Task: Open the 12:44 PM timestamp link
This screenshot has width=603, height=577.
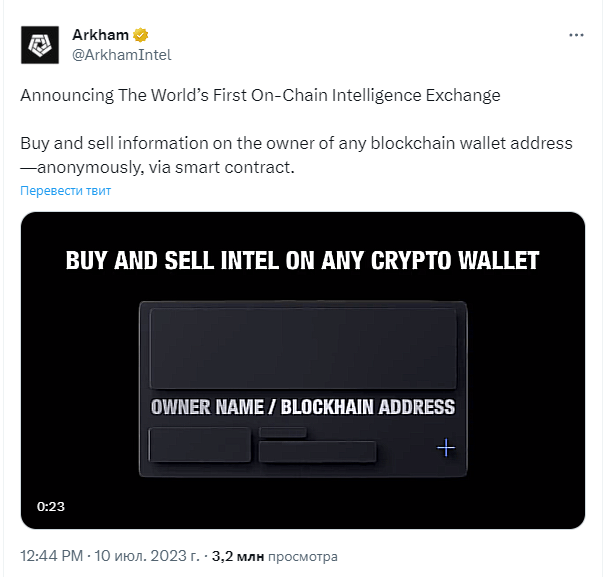Action: [x=52, y=556]
